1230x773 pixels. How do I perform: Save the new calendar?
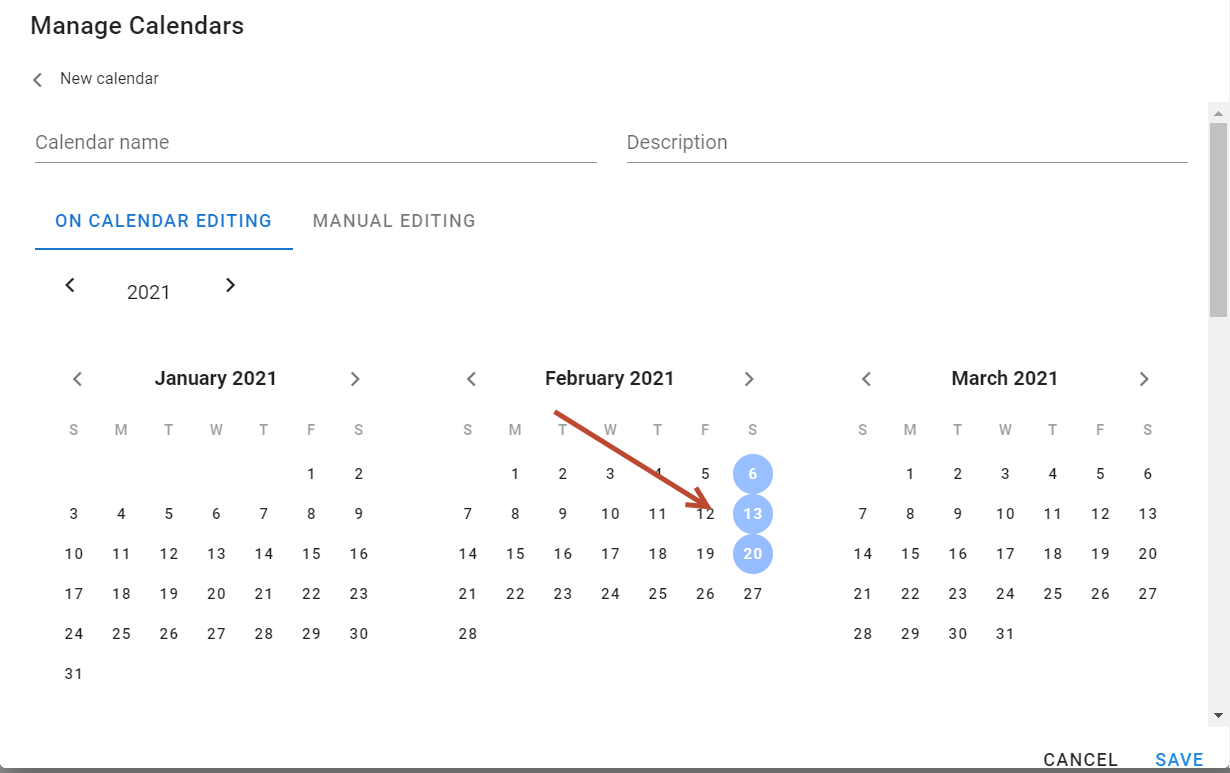click(x=1179, y=760)
